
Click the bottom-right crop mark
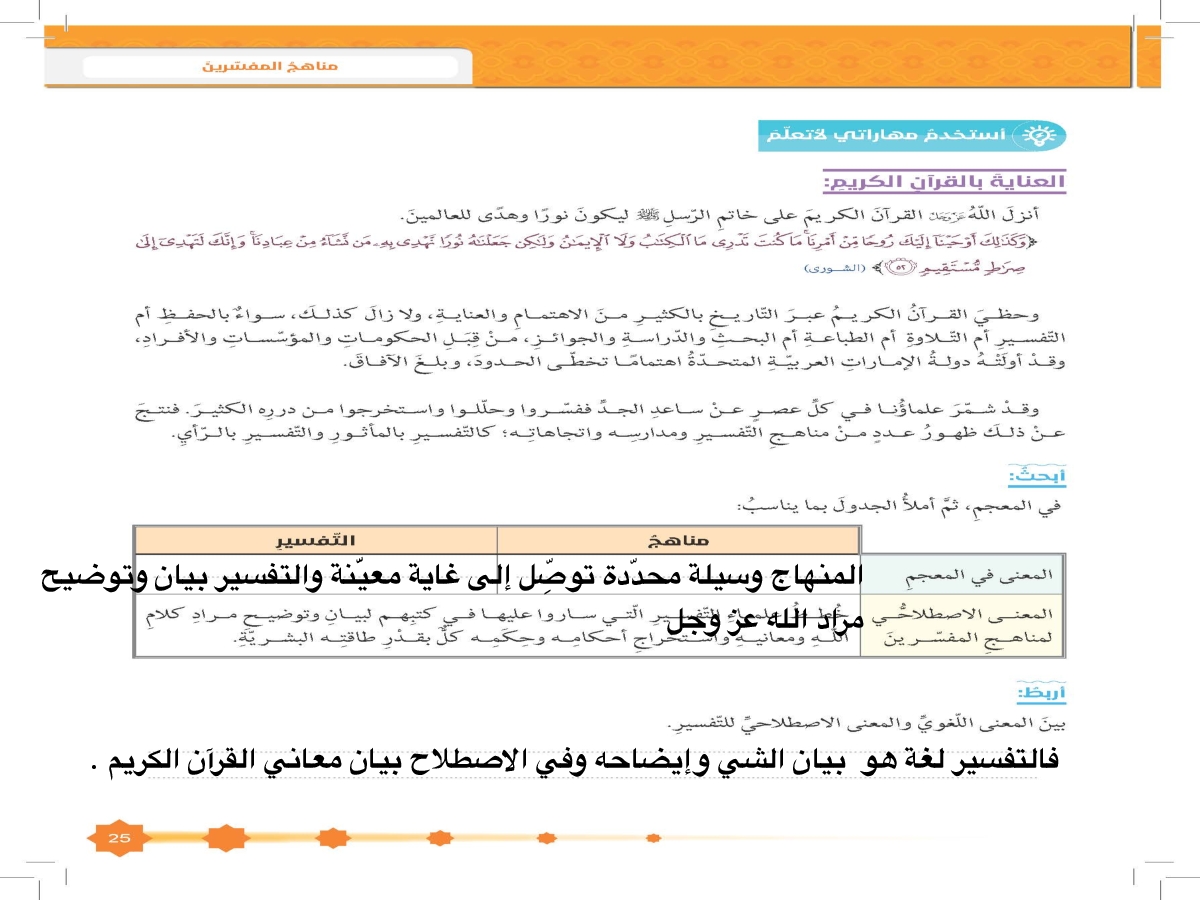(1150, 873)
